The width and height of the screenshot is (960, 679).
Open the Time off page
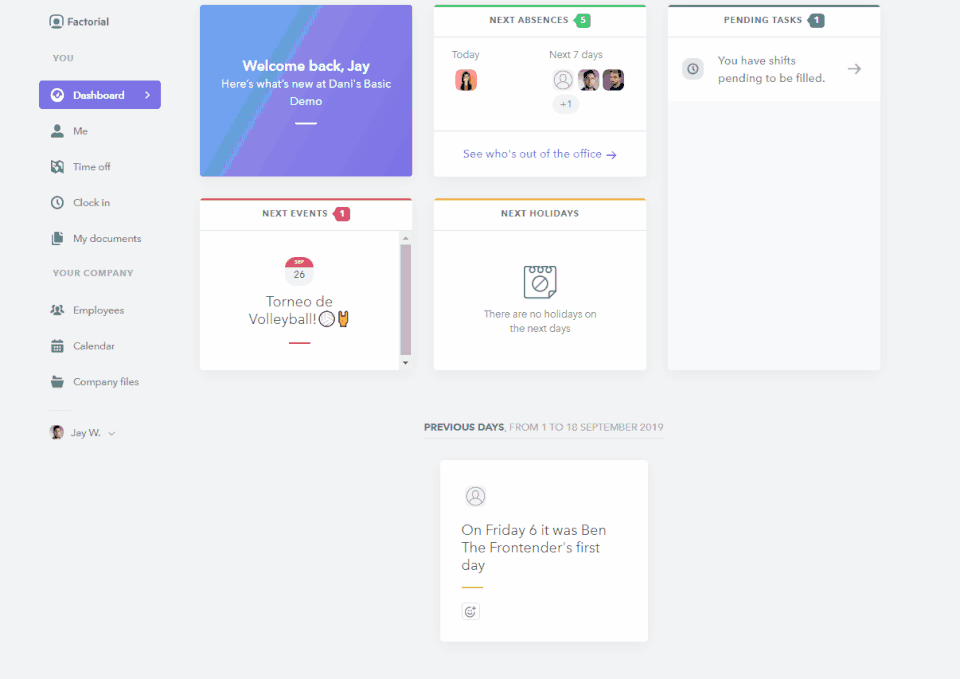click(x=91, y=167)
